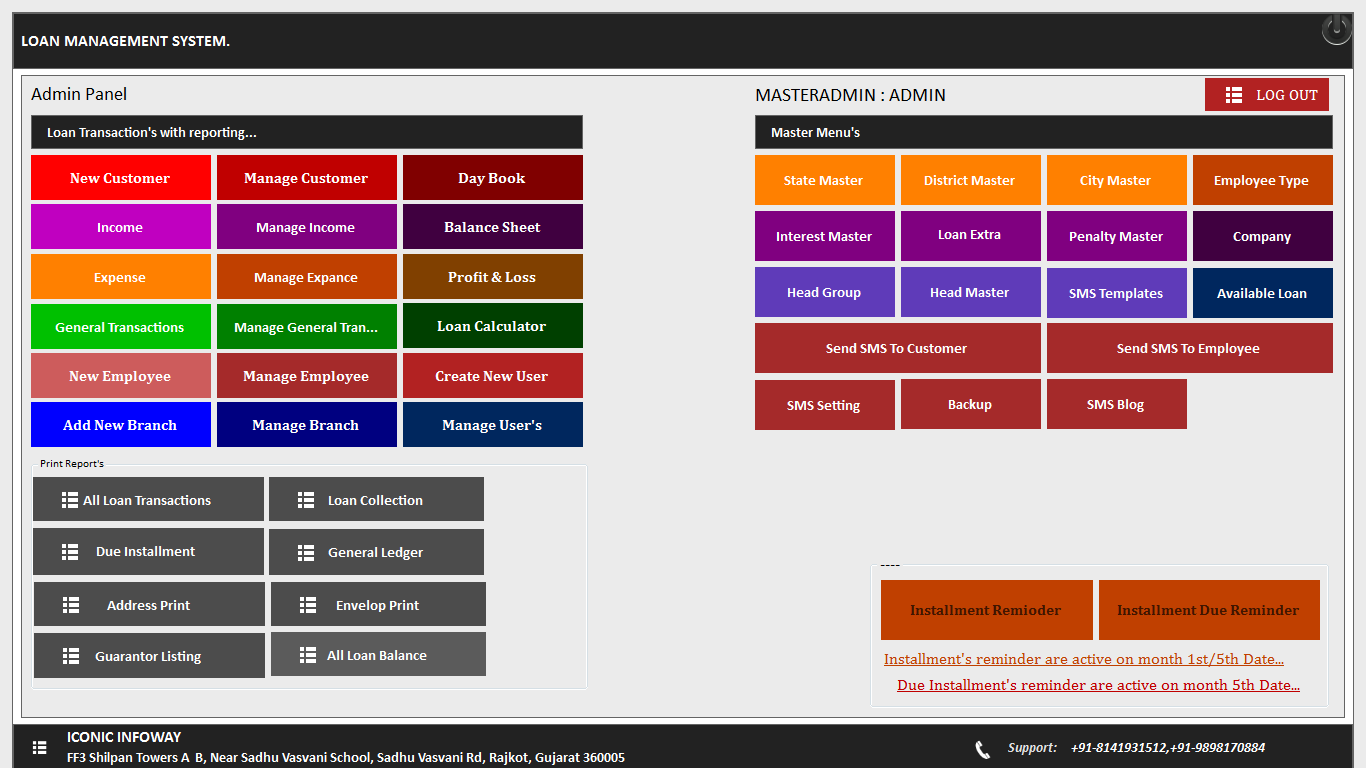Image resolution: width=1366 pixels, height=768 pixels.
Task: Click the list icon on General Ledger
Action: click(x=306, y=552)
